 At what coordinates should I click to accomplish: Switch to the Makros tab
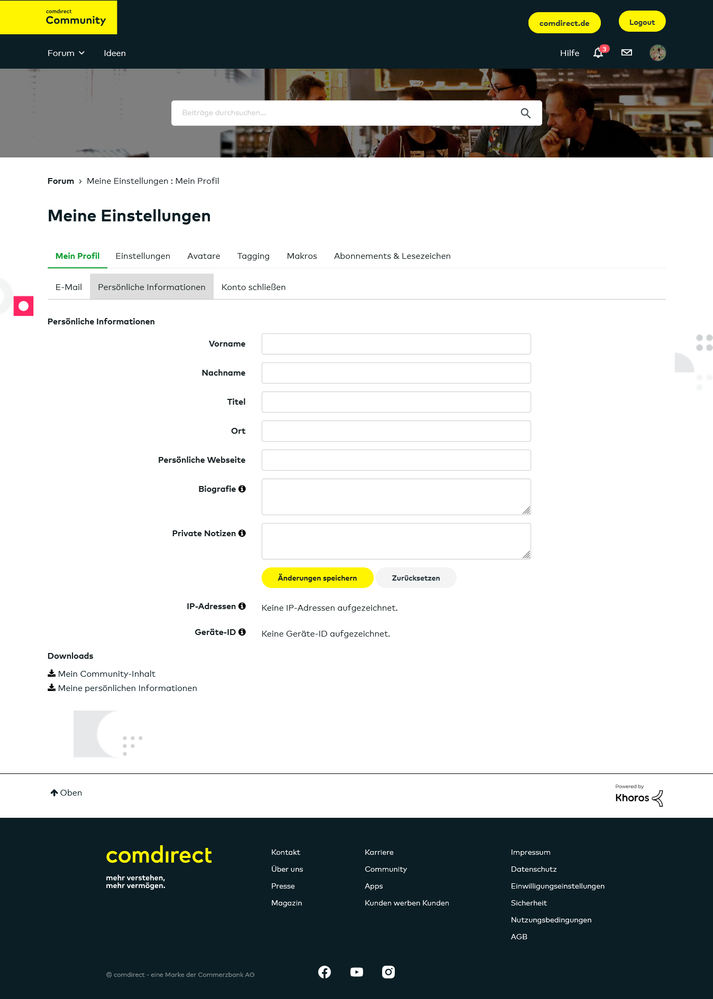tap(301, 255)
